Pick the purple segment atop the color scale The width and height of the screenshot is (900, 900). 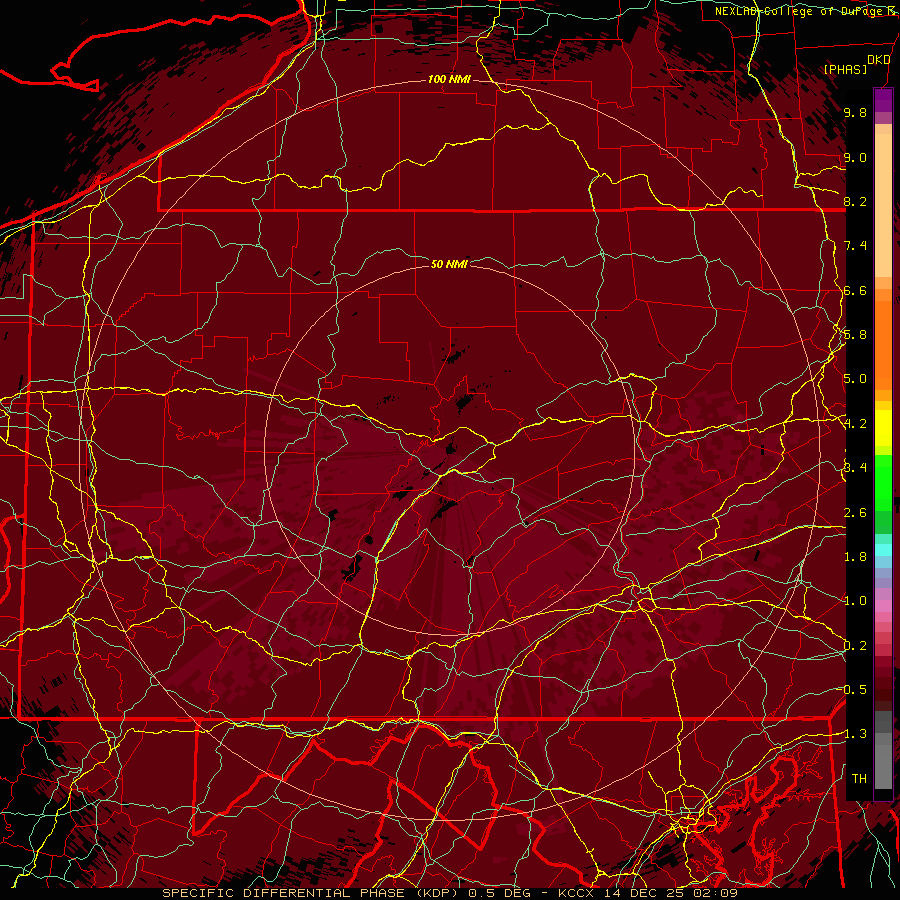[883, 101]
